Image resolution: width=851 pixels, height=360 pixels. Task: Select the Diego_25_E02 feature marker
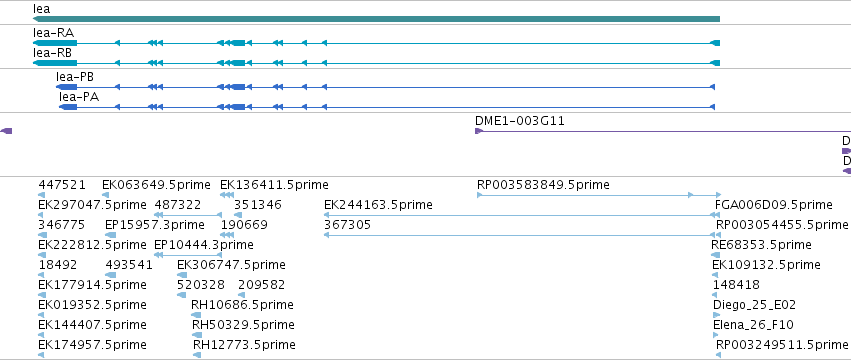(x=716, y=315)
